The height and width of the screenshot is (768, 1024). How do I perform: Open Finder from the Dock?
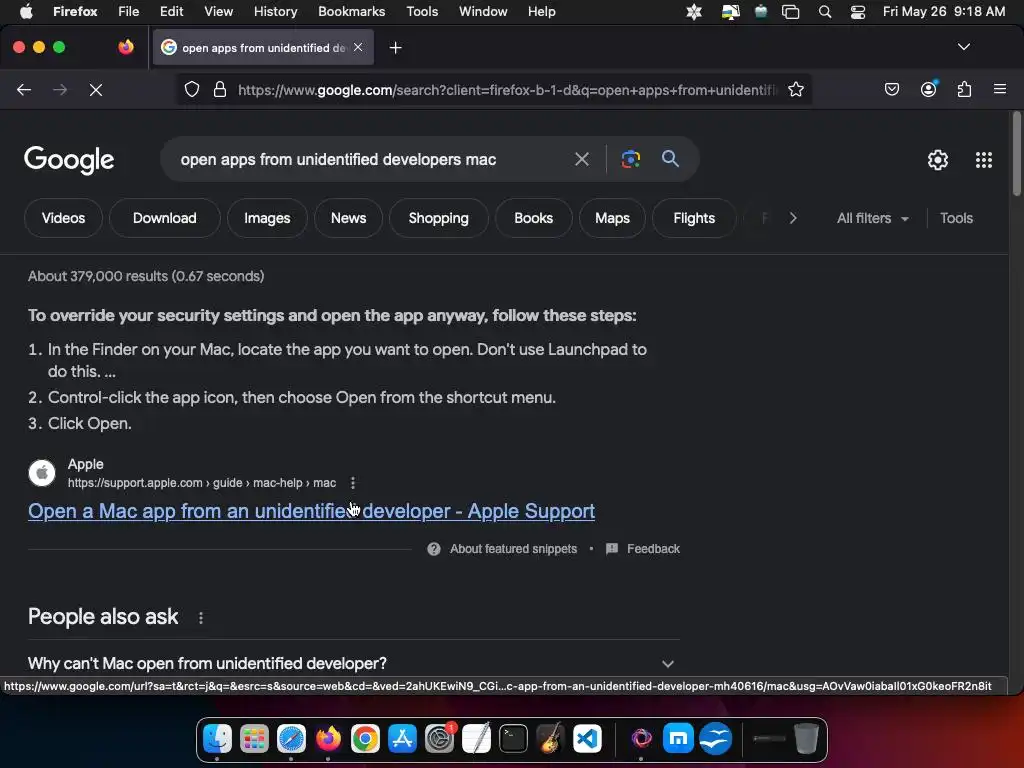click(x=217, y=739)
